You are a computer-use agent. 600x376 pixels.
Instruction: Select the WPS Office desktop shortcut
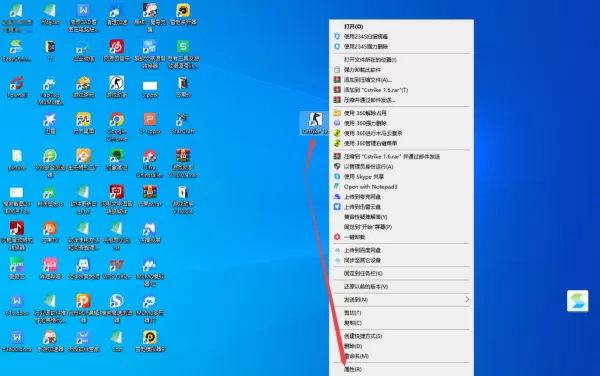[x=116, y=269]
